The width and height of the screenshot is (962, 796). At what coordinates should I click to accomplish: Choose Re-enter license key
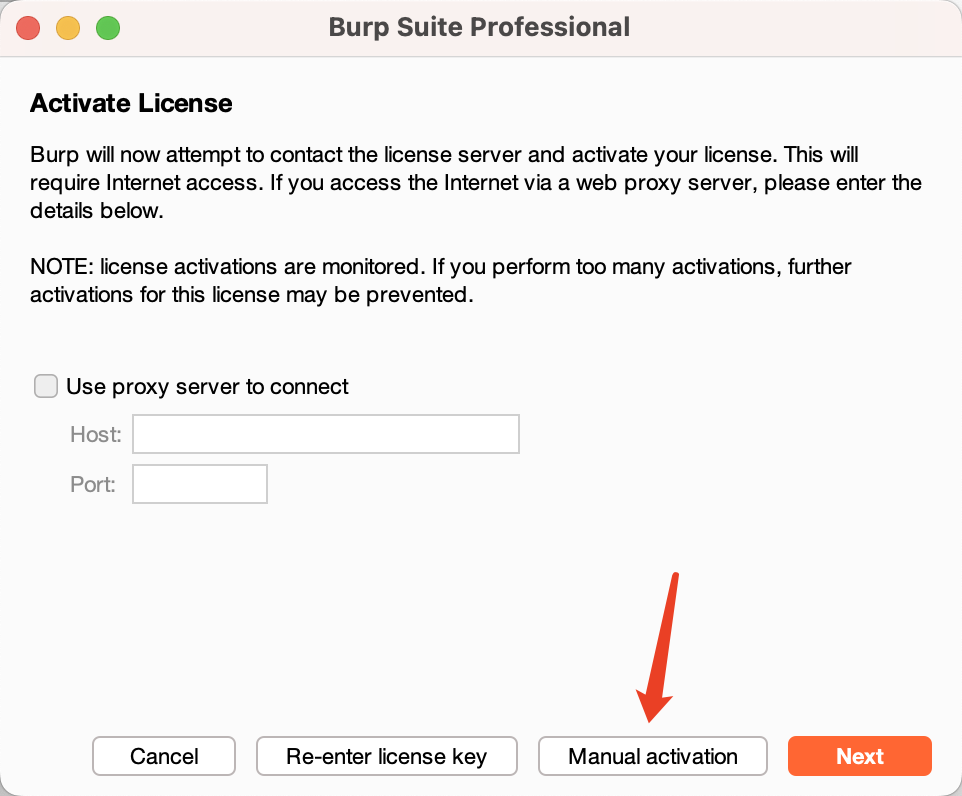tap(387, 756)
